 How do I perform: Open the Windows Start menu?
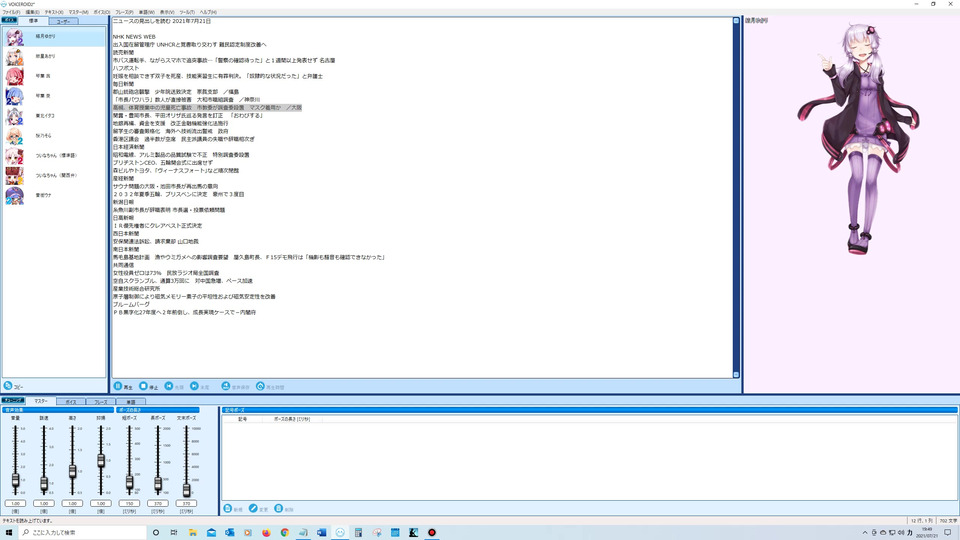pos(9,533)
